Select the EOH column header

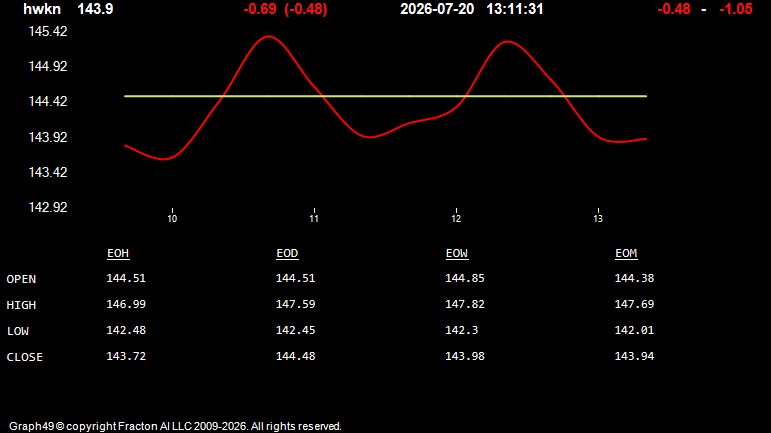(x=118, y=253)
